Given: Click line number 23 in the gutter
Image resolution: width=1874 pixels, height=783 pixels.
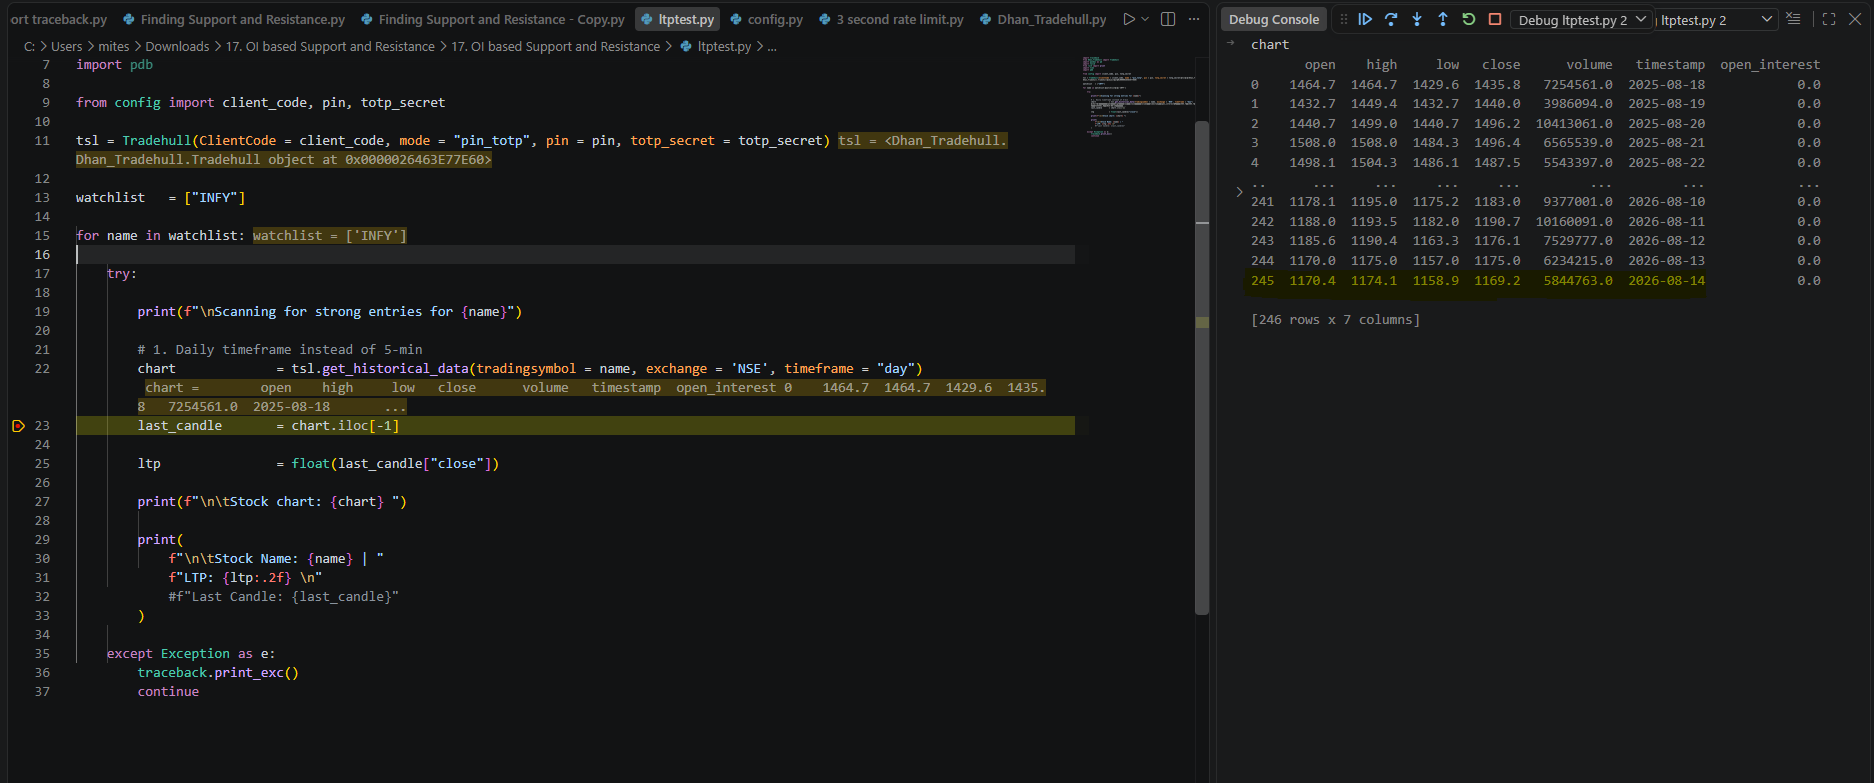Looking at the screenshot, I should [x=42, y=426].
